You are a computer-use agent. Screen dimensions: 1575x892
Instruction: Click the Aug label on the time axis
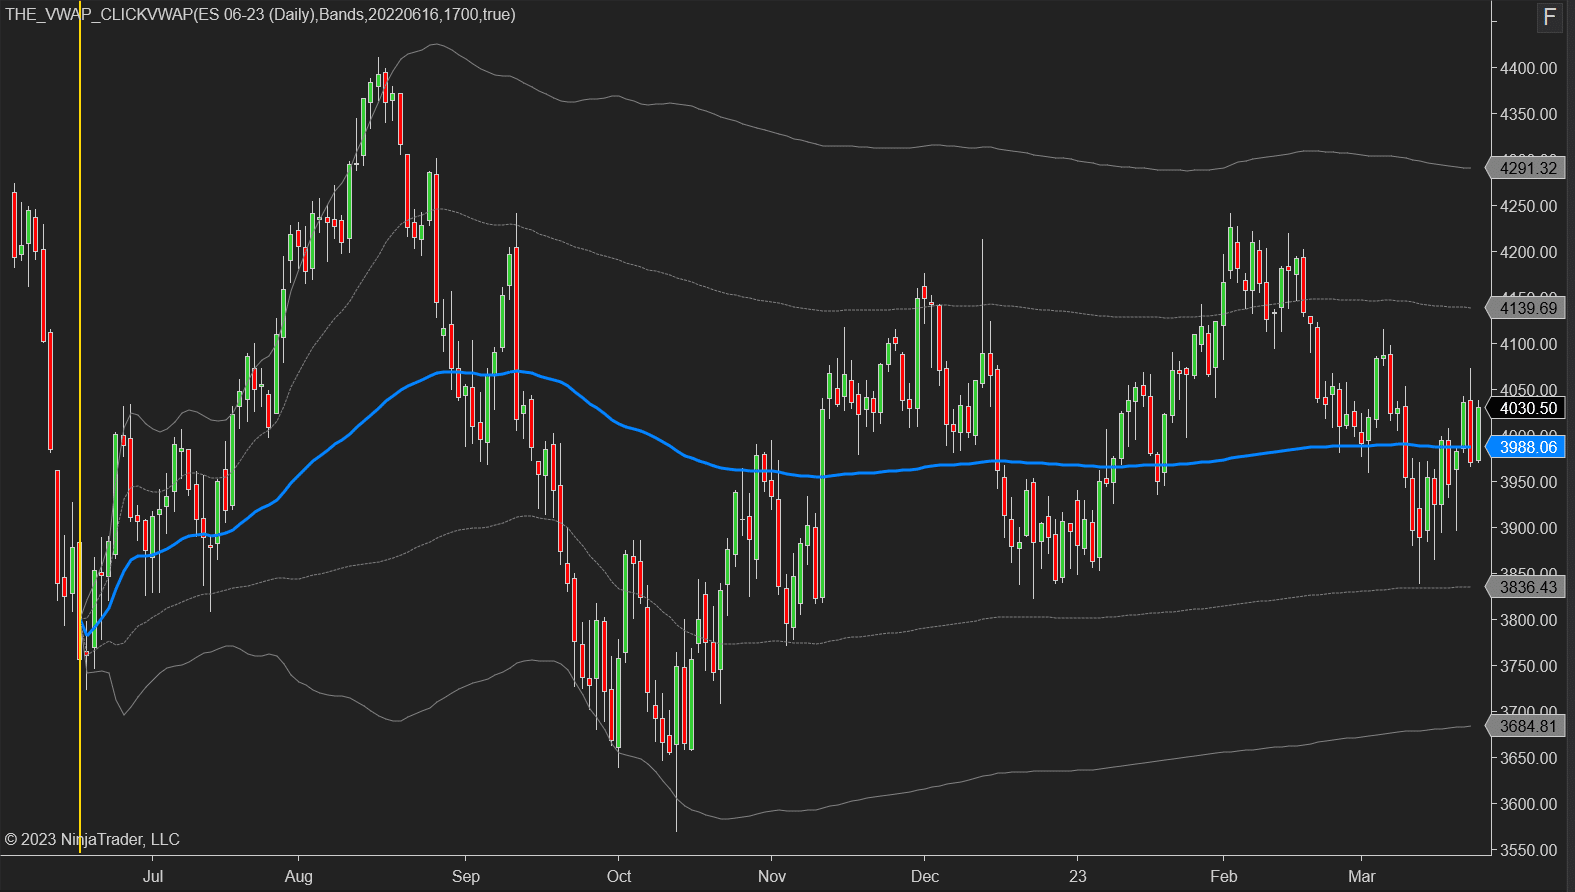[x=298, y=876]
